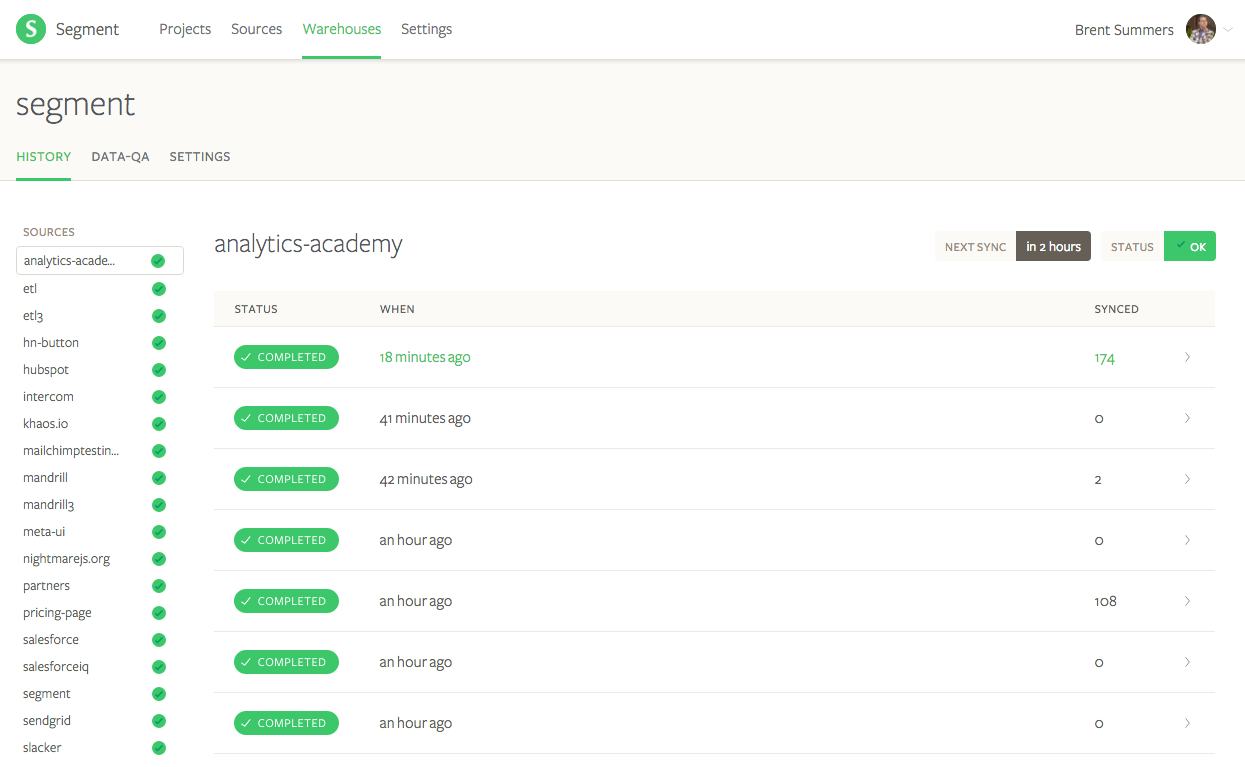This screenshot has width=1245, height=767.
Task: Click the Brent Summers user name
Action: coord(1124,30)
